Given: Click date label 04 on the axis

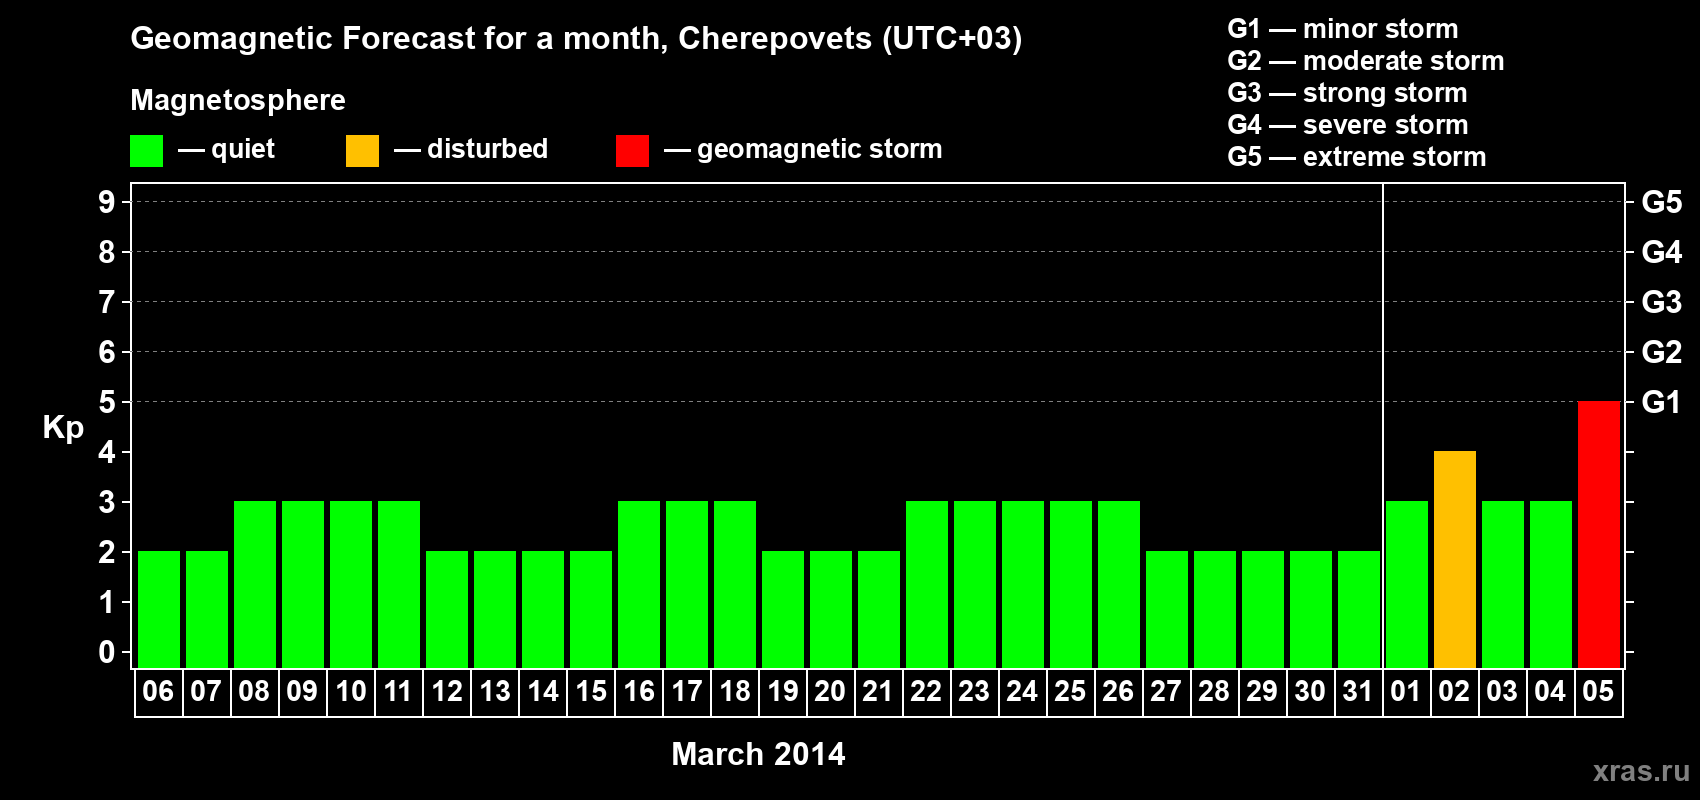Looking at the screenshot, I should pos(1550,691).
